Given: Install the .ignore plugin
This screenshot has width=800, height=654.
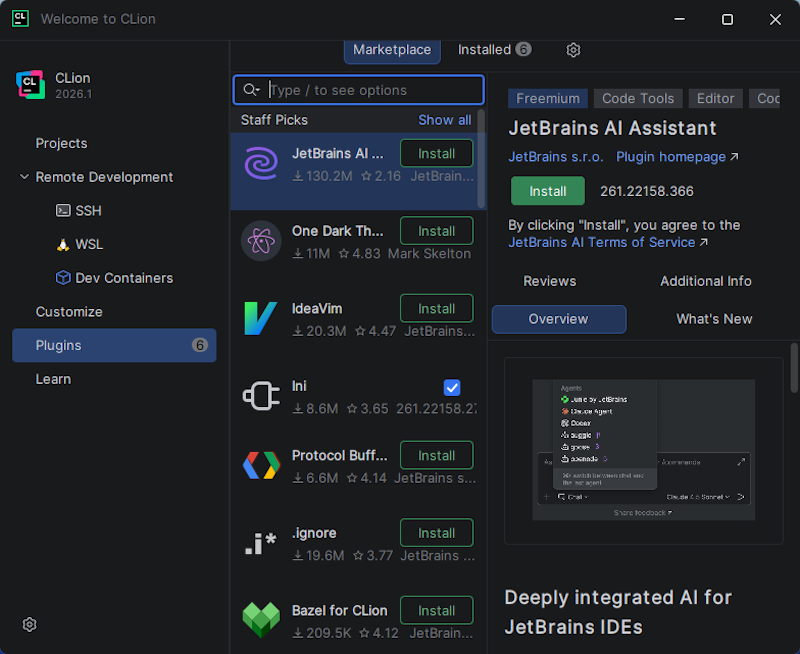Looking at the screenshot, I should pos(437,533).
